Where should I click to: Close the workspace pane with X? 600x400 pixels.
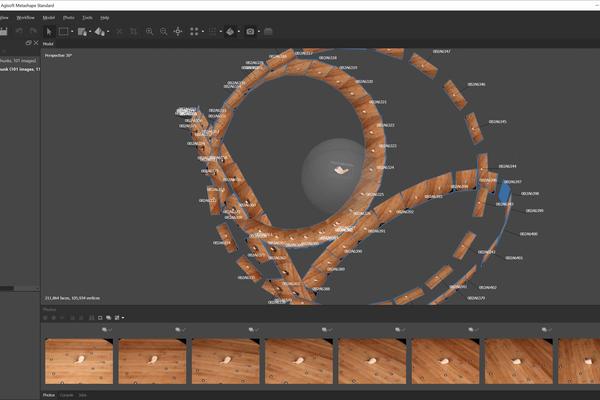pos(36,43)
